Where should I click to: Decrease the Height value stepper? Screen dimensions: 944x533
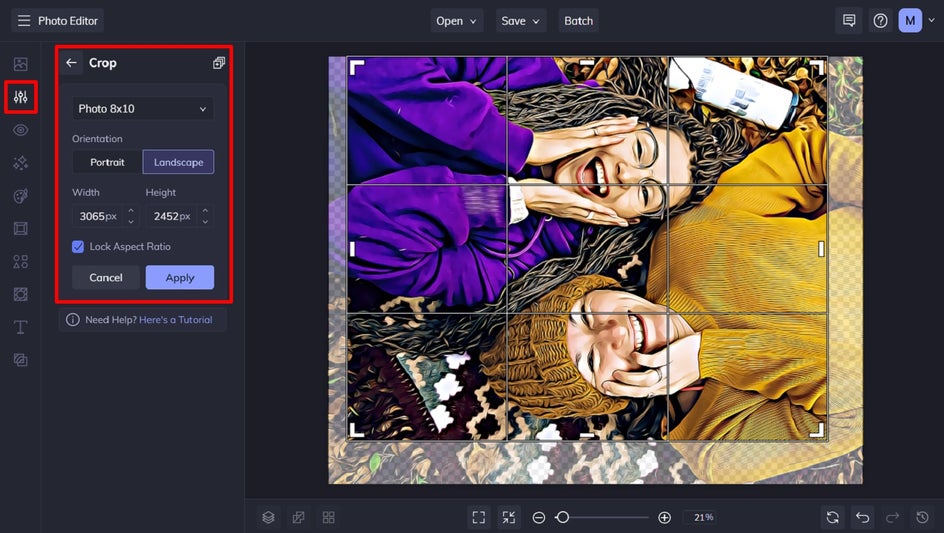click(205, 222)
